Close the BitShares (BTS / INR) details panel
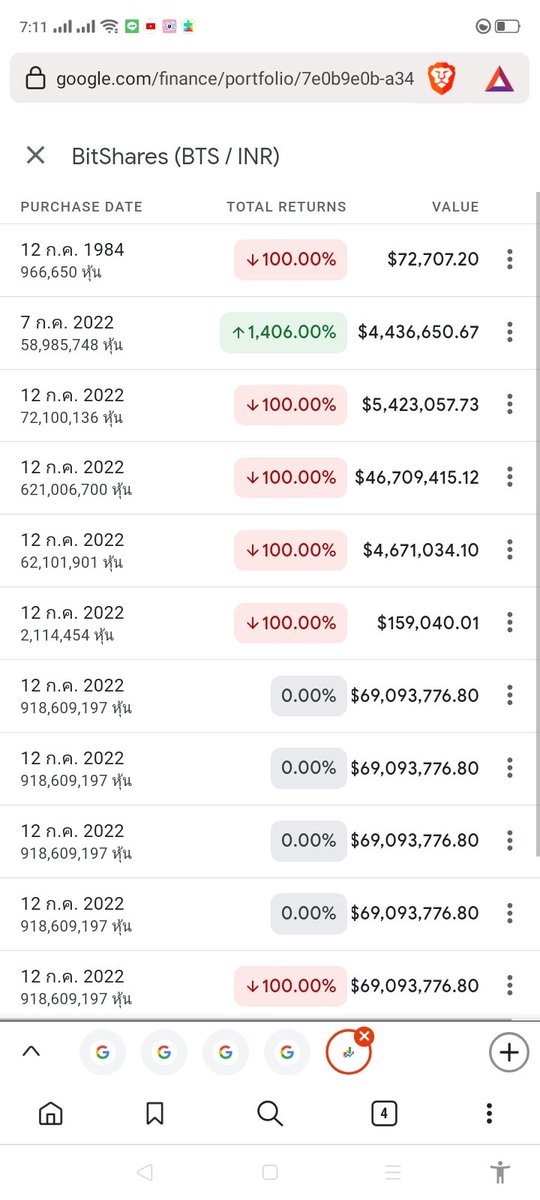Screen dimensions: 540x1200 (x=35, y=155)
